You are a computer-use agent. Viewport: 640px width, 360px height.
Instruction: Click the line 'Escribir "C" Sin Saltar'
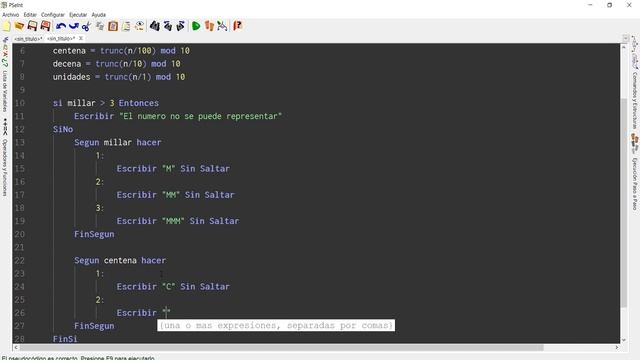click(x=173, y=287)
